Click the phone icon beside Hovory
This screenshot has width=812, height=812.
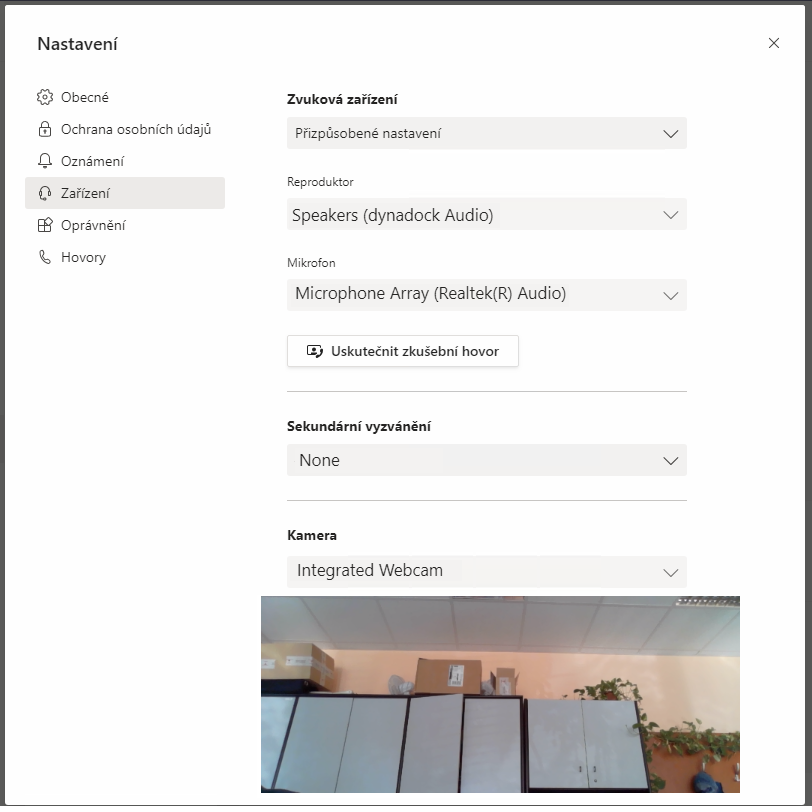click(45, 257)
